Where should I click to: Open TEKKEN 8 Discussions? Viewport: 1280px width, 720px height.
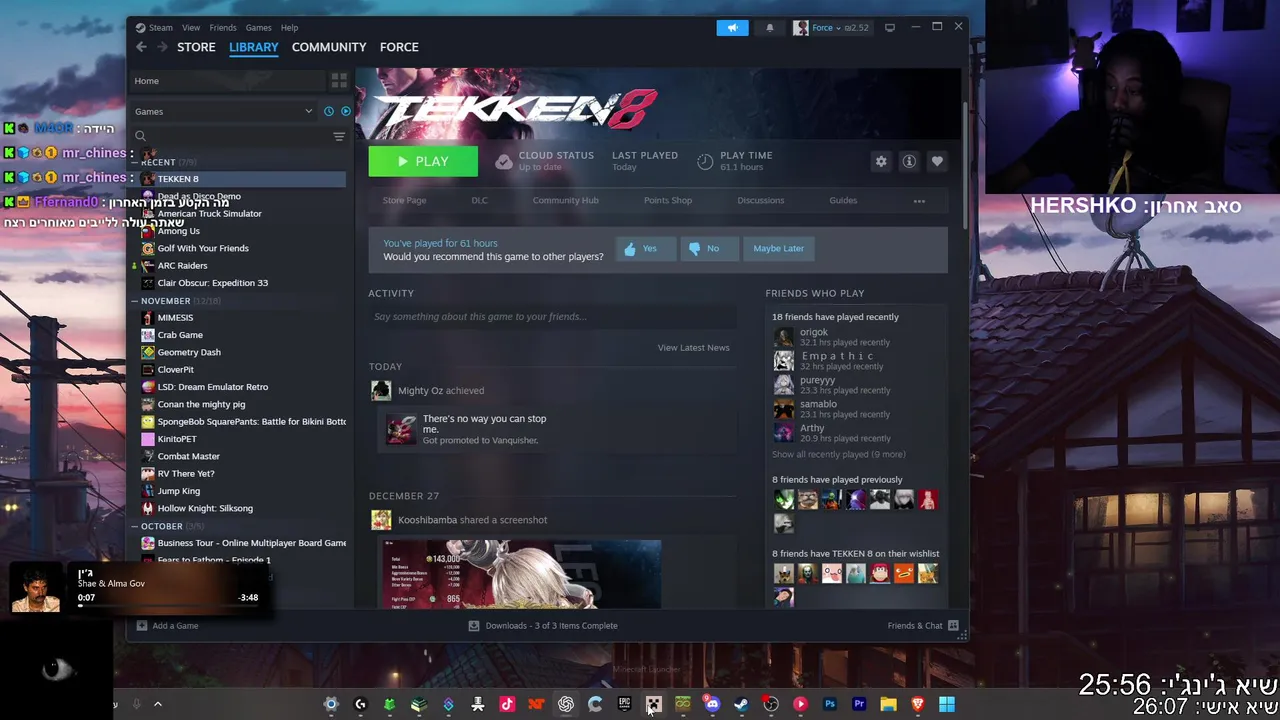click(x=761, y=201)
